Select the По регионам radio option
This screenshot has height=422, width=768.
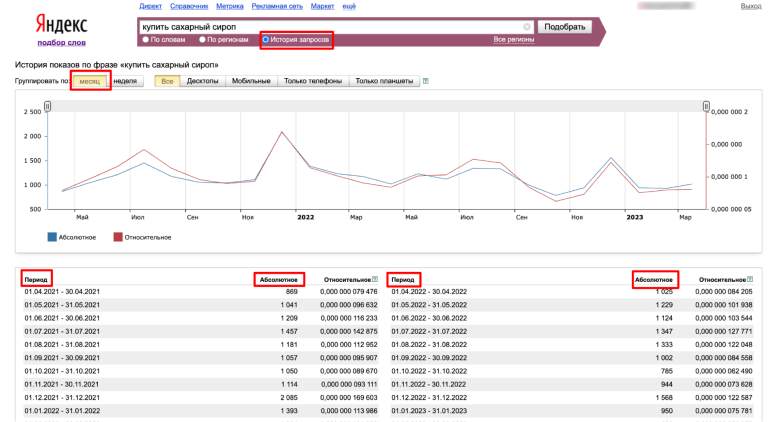pyautogui.click(x=202, y=40)
